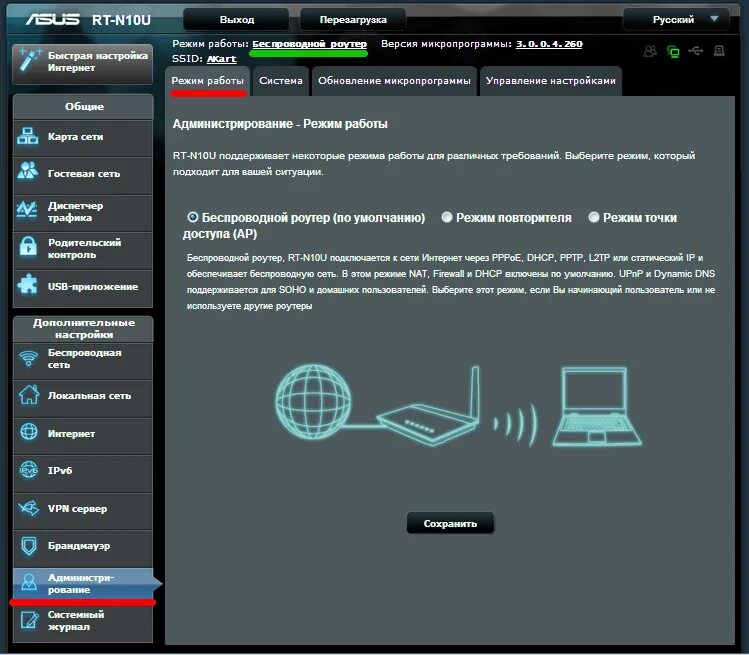Open the Беспроводной роутер mode link

pyautogui.click(x=310, y=44)
